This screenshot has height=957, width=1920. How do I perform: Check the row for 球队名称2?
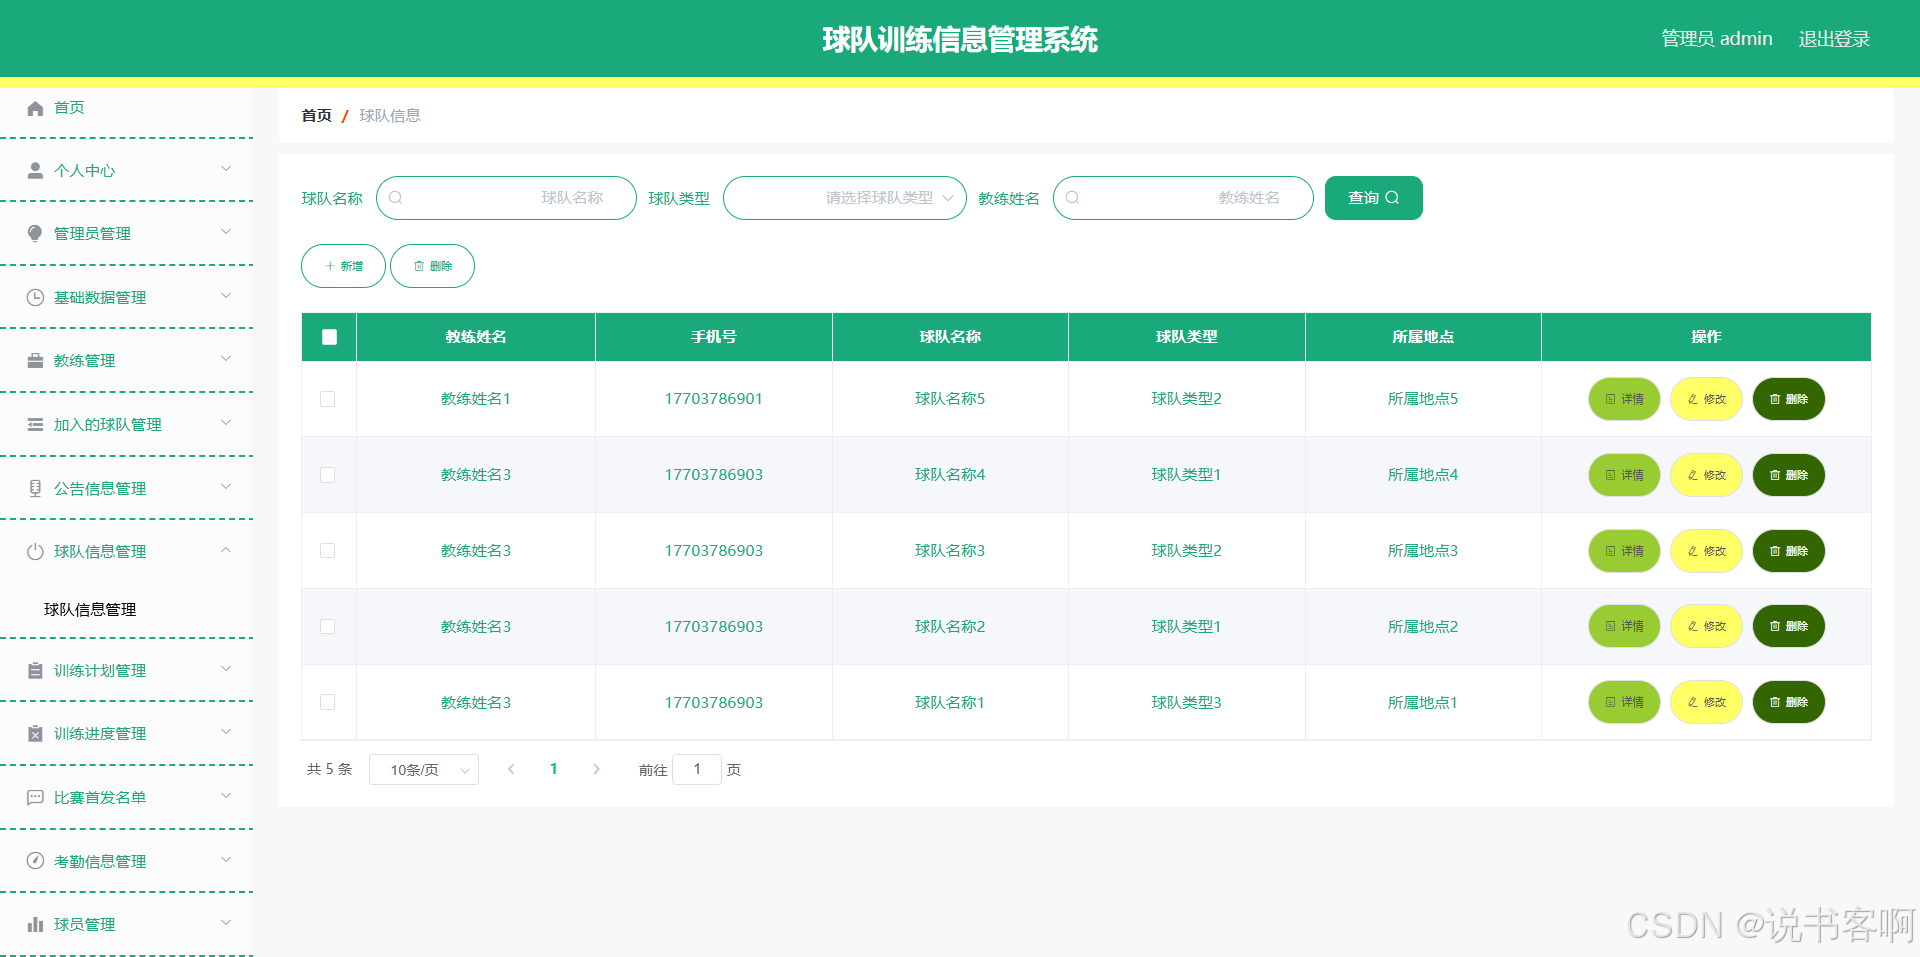(328, 627)
